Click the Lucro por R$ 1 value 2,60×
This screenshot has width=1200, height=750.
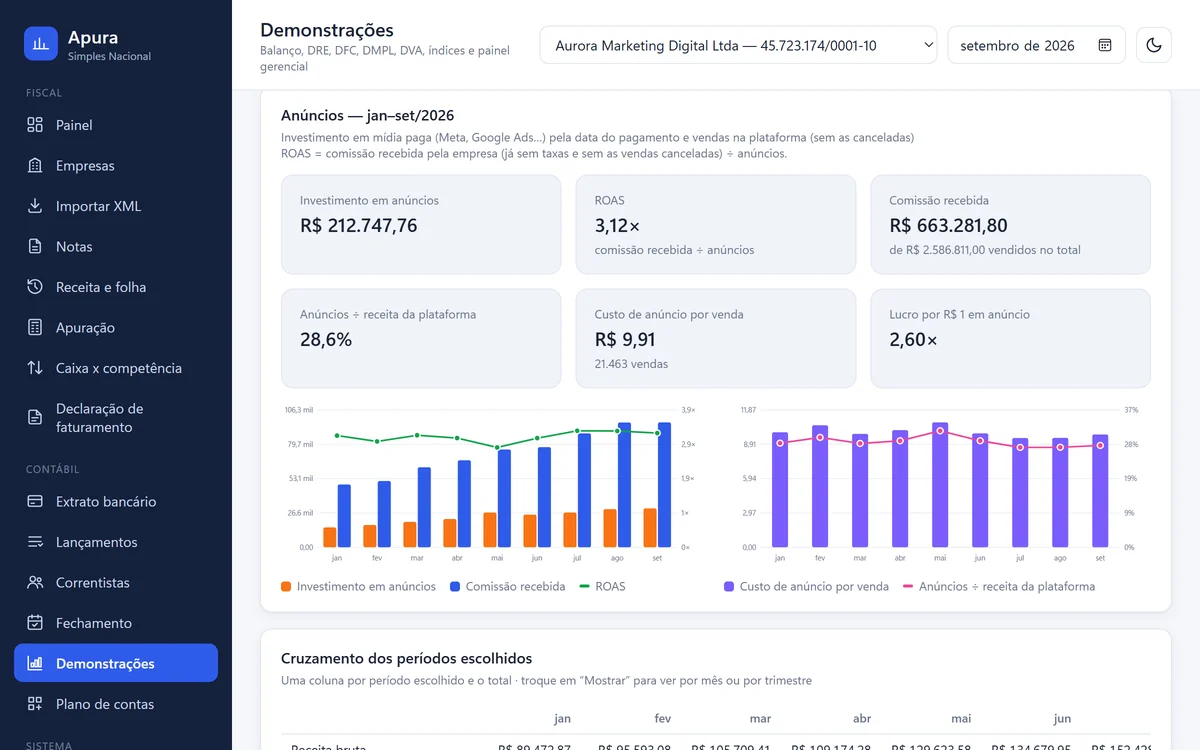coord(914,340)
